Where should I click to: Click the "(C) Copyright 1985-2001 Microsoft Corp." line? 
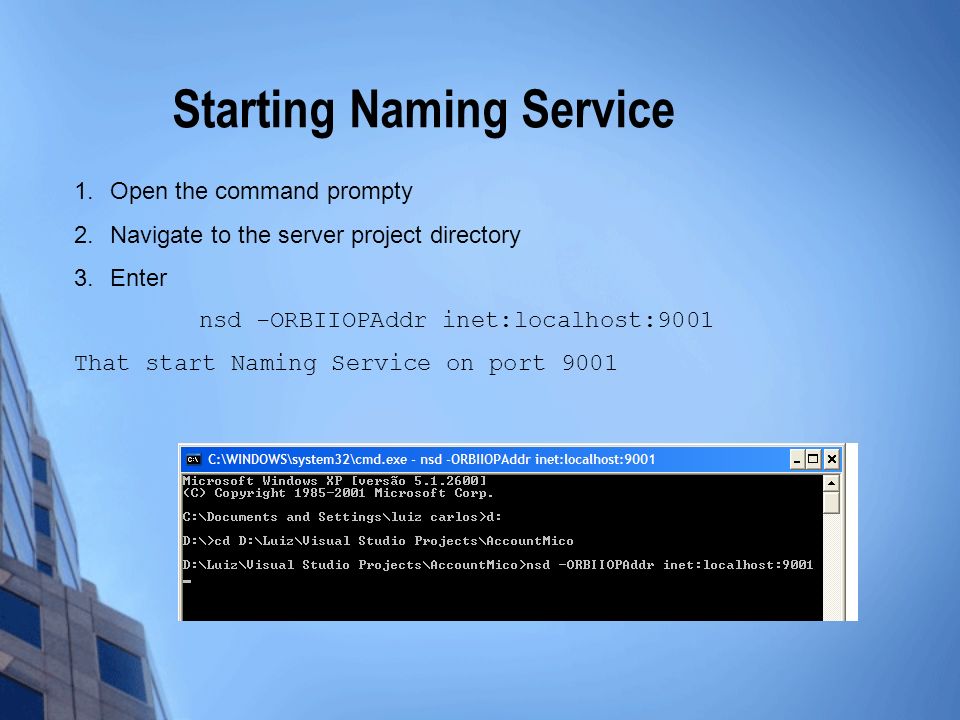pos(338,493)
